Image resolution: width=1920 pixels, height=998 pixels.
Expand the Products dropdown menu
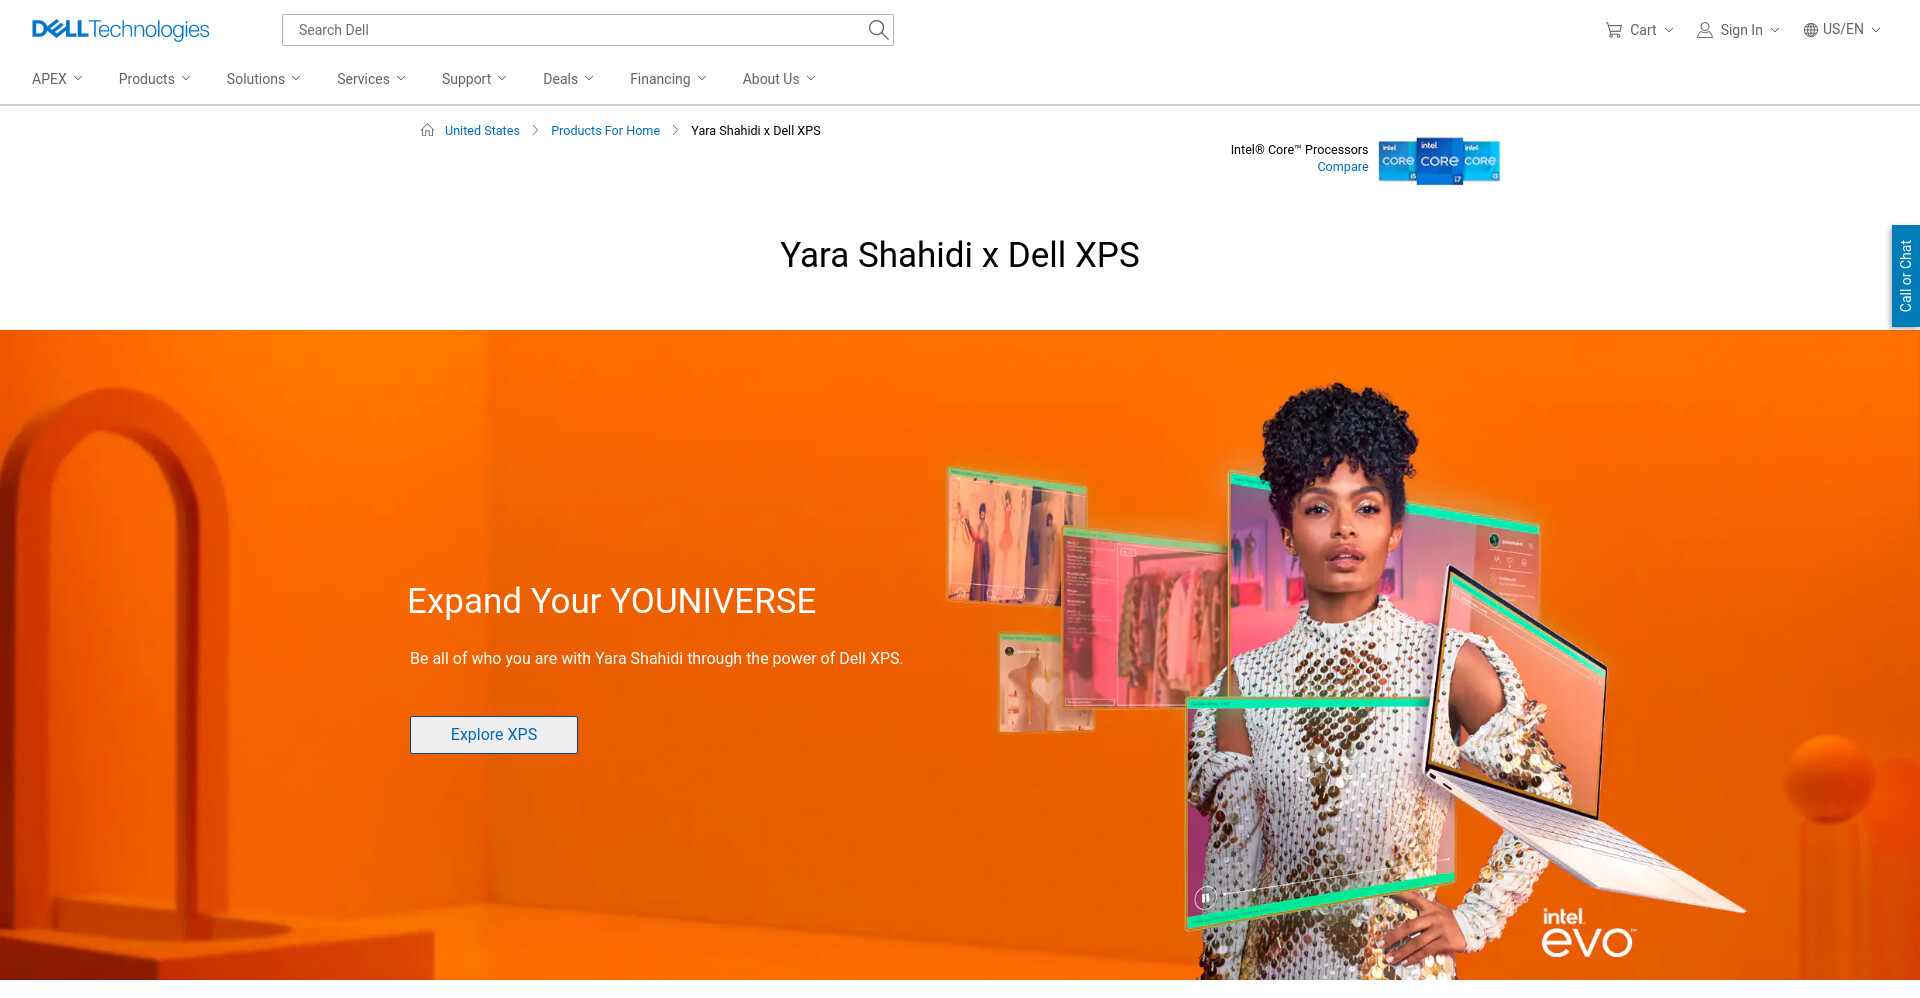pos(154,79)
